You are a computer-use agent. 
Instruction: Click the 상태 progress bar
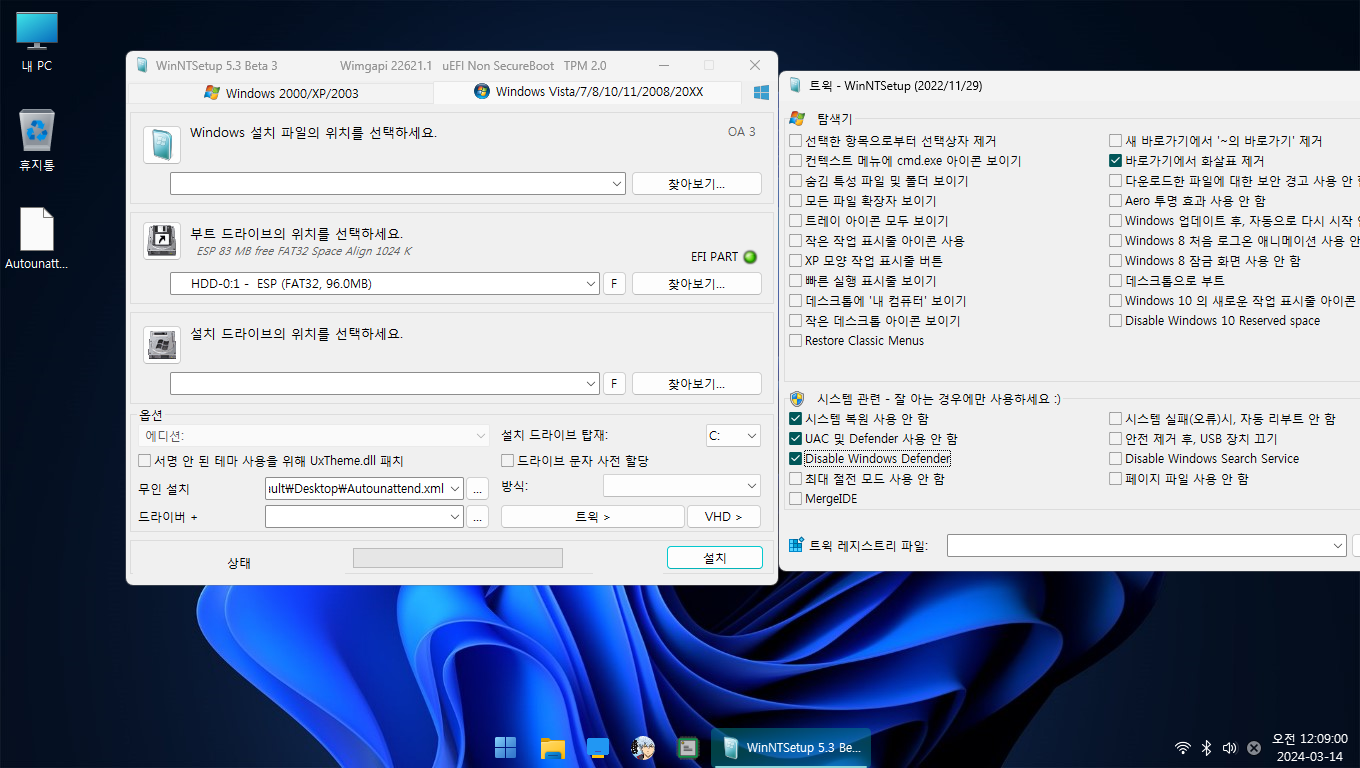458,558
